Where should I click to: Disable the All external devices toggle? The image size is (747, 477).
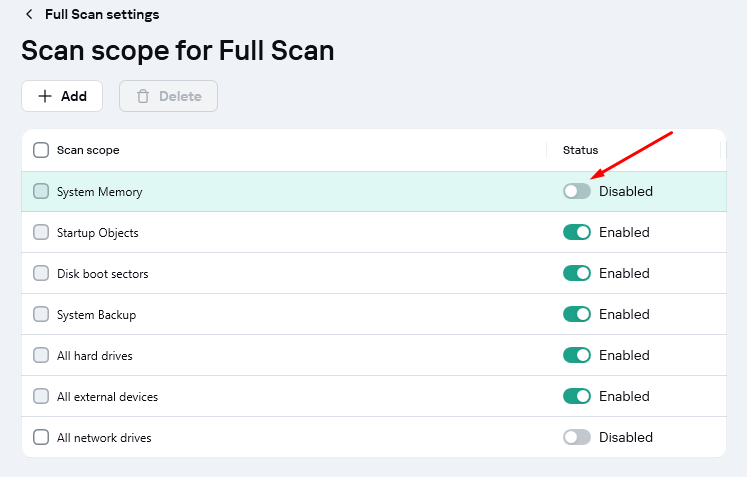coord(577,396)
